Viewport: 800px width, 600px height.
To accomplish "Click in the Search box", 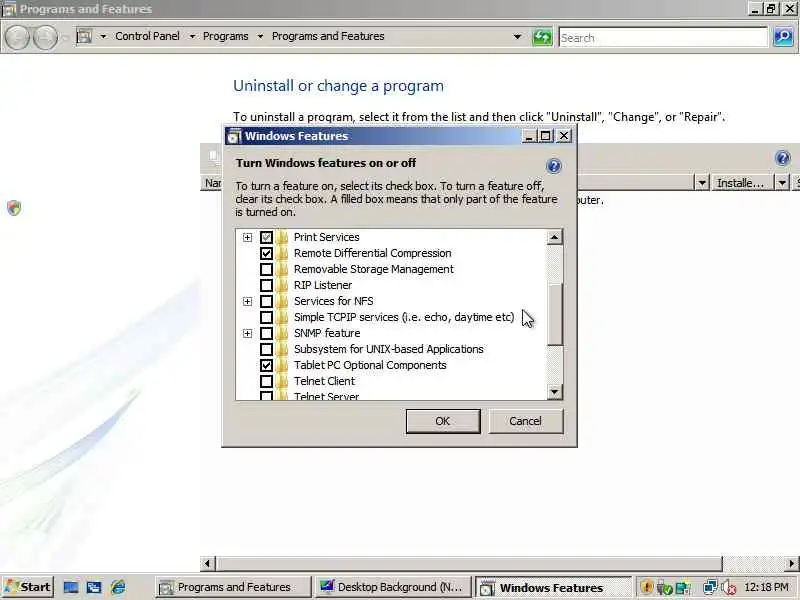I will click(663, 38).
